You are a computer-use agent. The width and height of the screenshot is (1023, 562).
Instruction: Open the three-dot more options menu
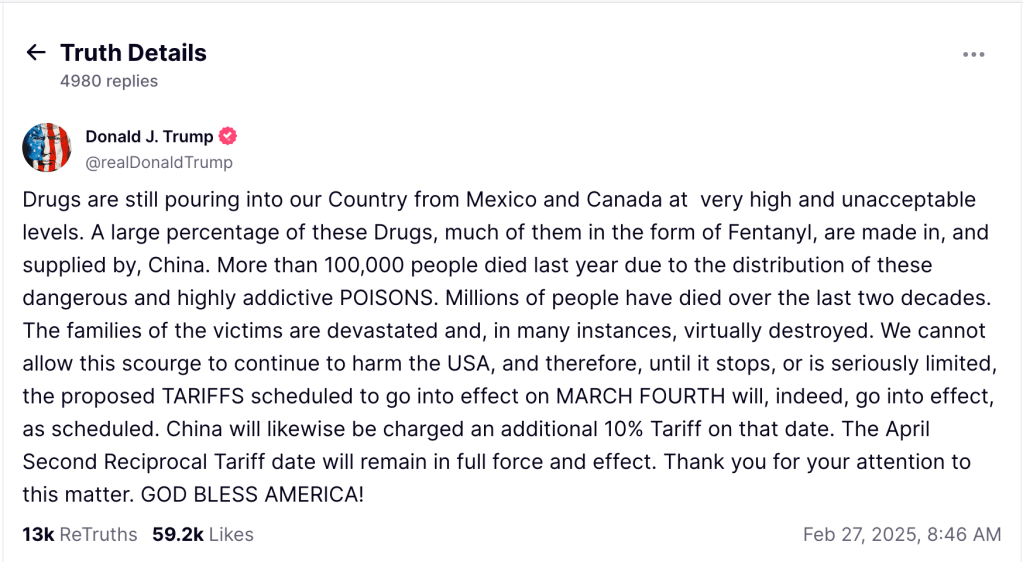973,54
